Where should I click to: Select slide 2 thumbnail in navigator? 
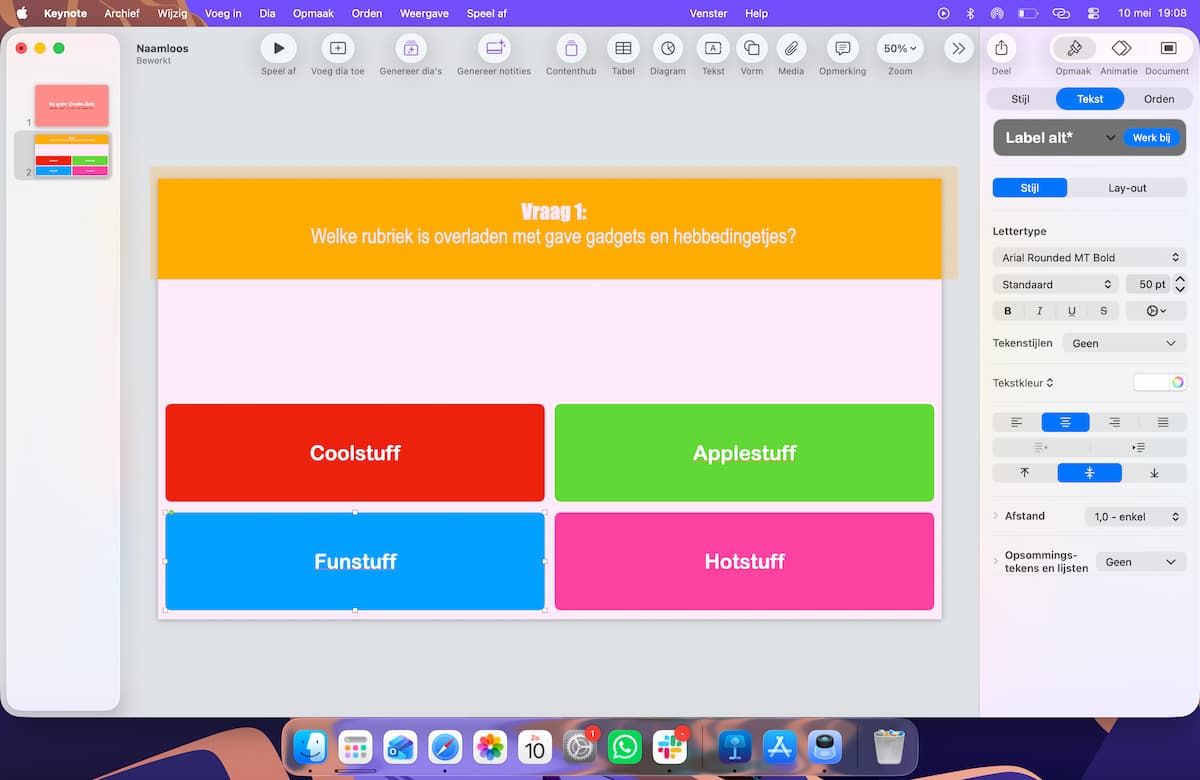(72, 156)
